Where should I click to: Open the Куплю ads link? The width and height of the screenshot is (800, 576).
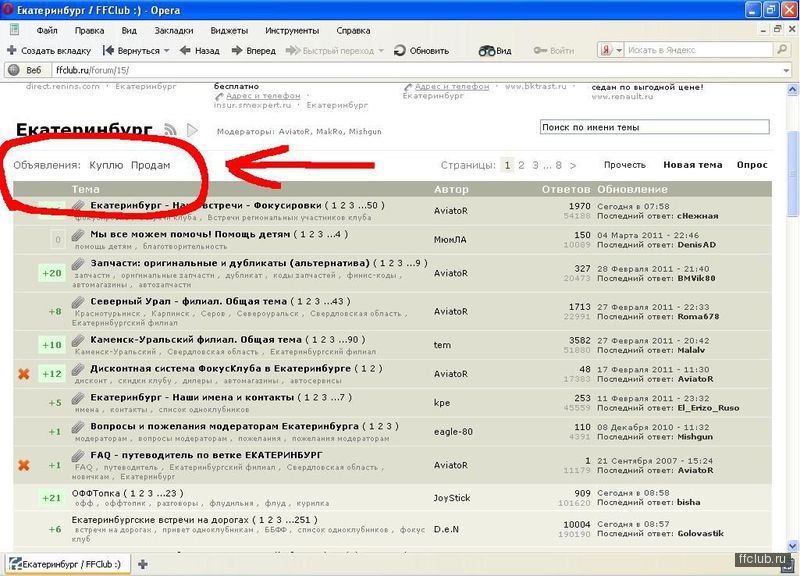(x=106, y=165)
